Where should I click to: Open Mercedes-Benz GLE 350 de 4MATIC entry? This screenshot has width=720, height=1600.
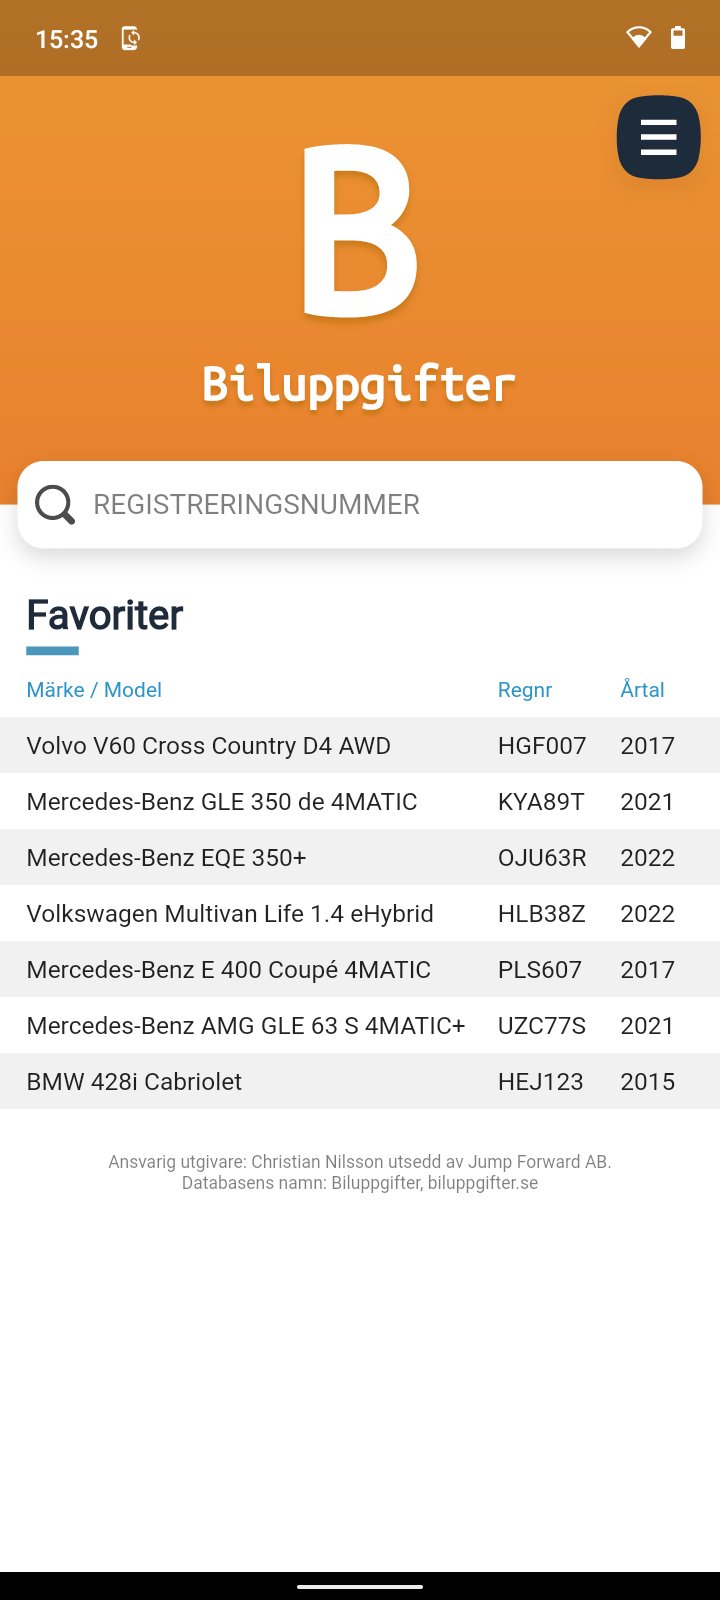pos(222,802)
